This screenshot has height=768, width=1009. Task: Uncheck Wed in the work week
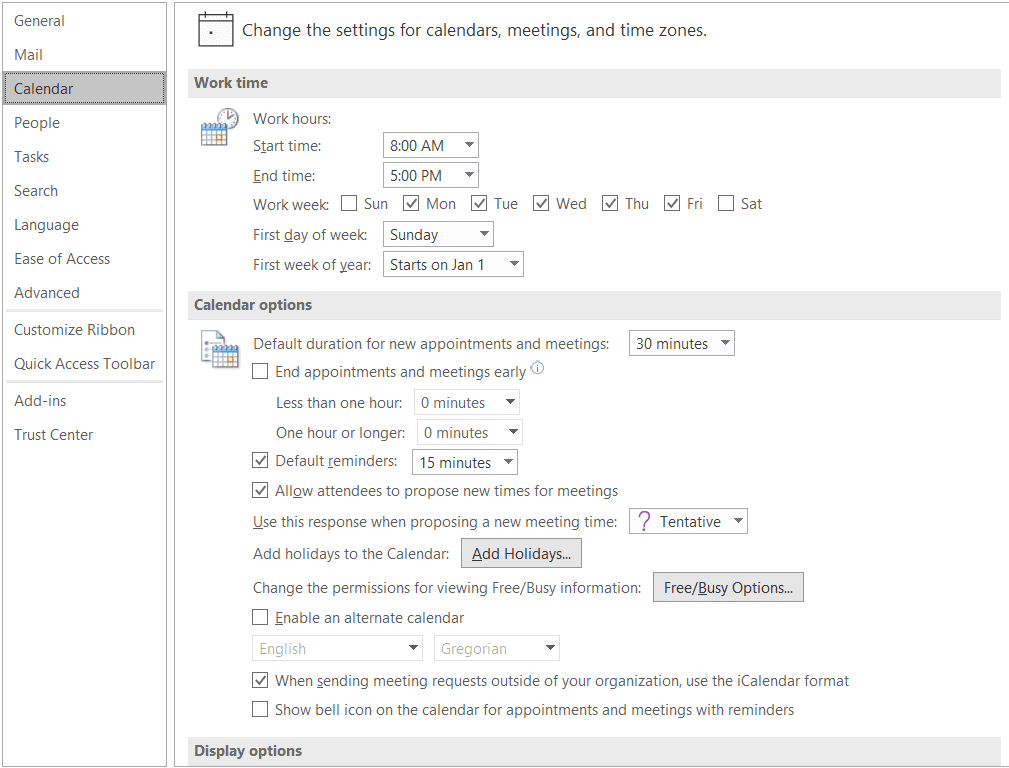(x=541, y=203)
